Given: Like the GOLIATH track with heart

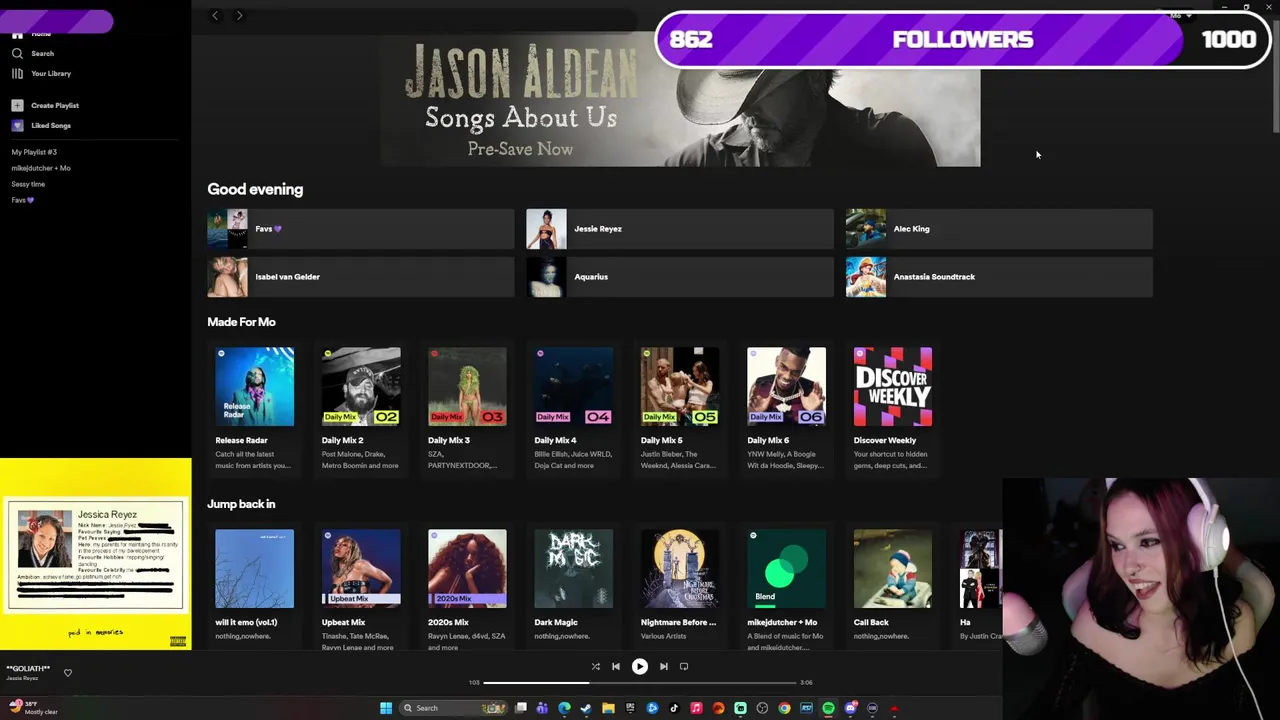Looking at the screenshot, I should tap(68, 673).
